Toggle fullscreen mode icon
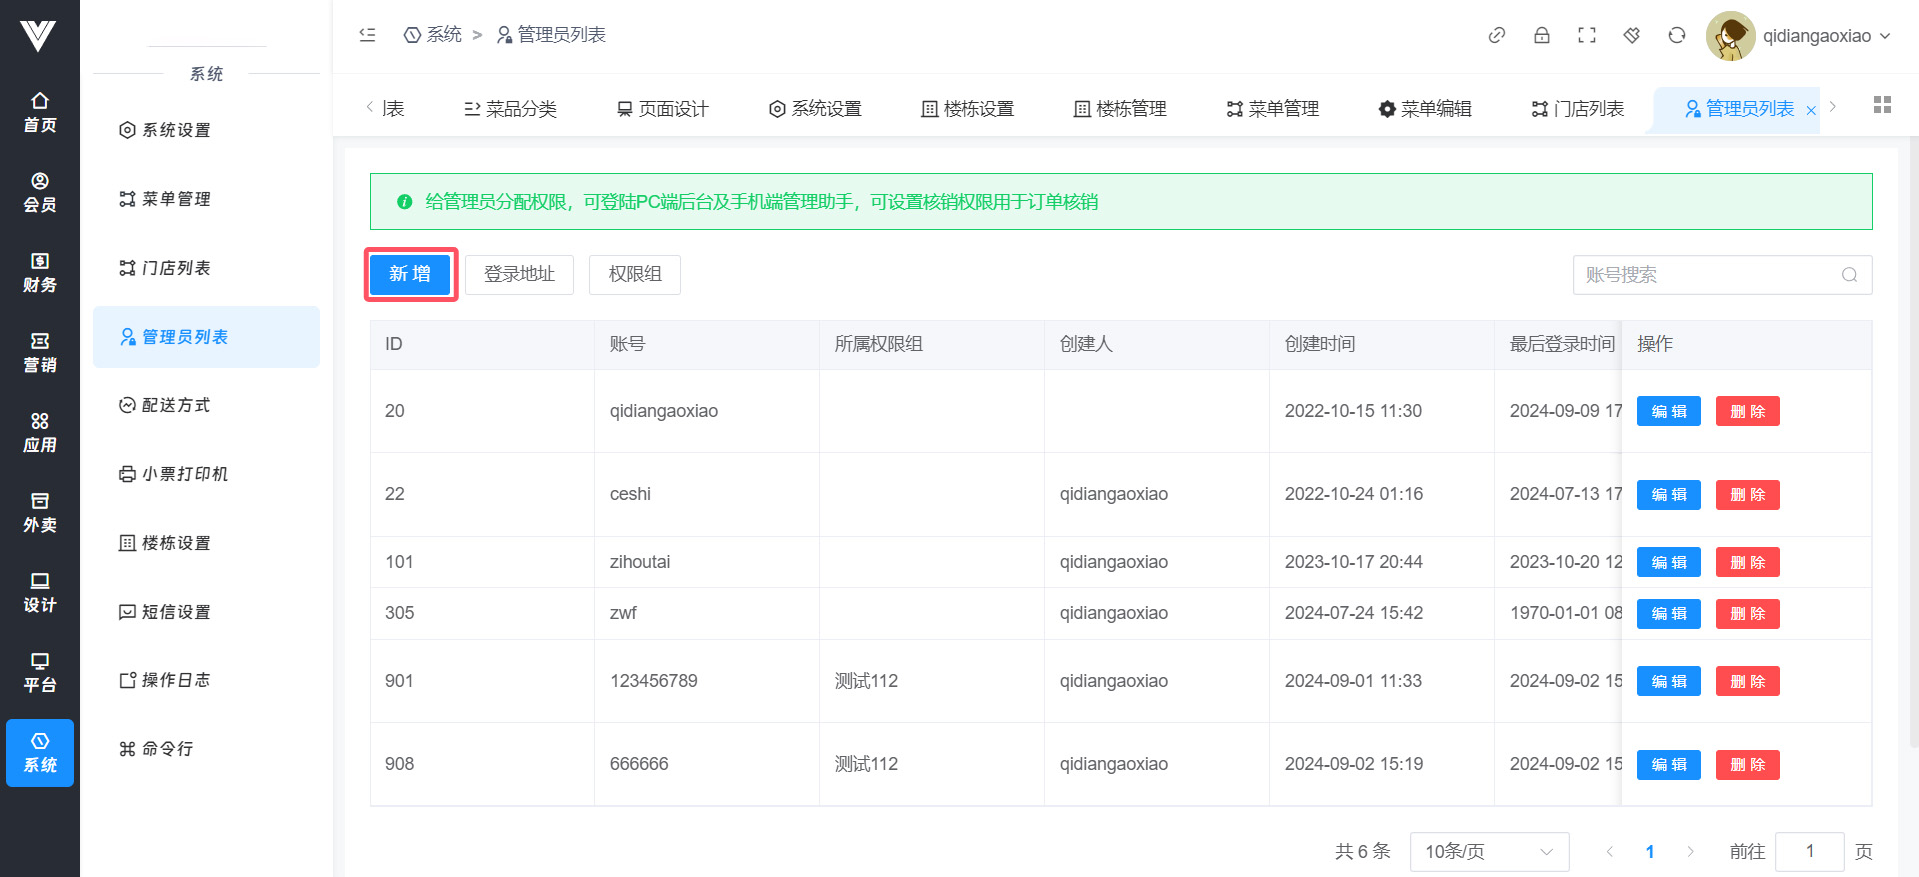This screenshot has height=877, width=1919. [1587, 35]
